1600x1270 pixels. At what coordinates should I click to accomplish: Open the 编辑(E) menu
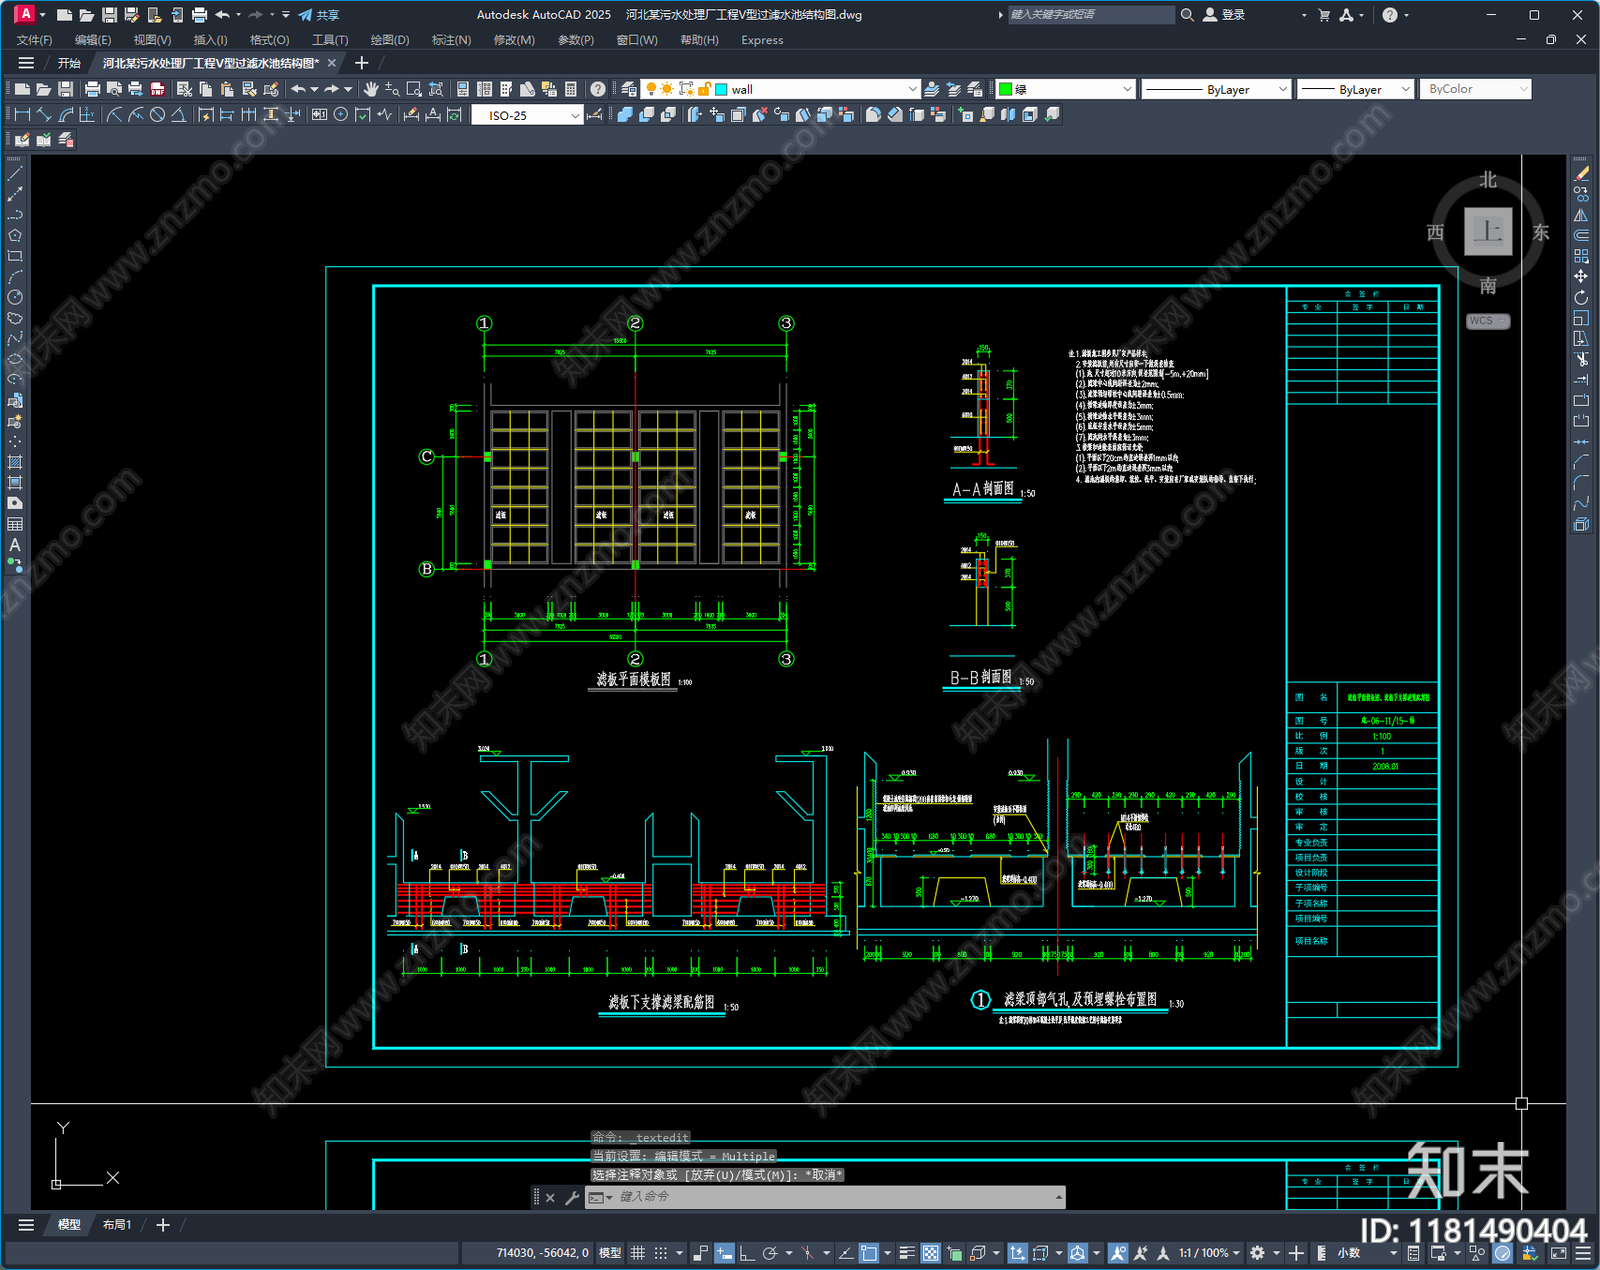click(93, 40)
